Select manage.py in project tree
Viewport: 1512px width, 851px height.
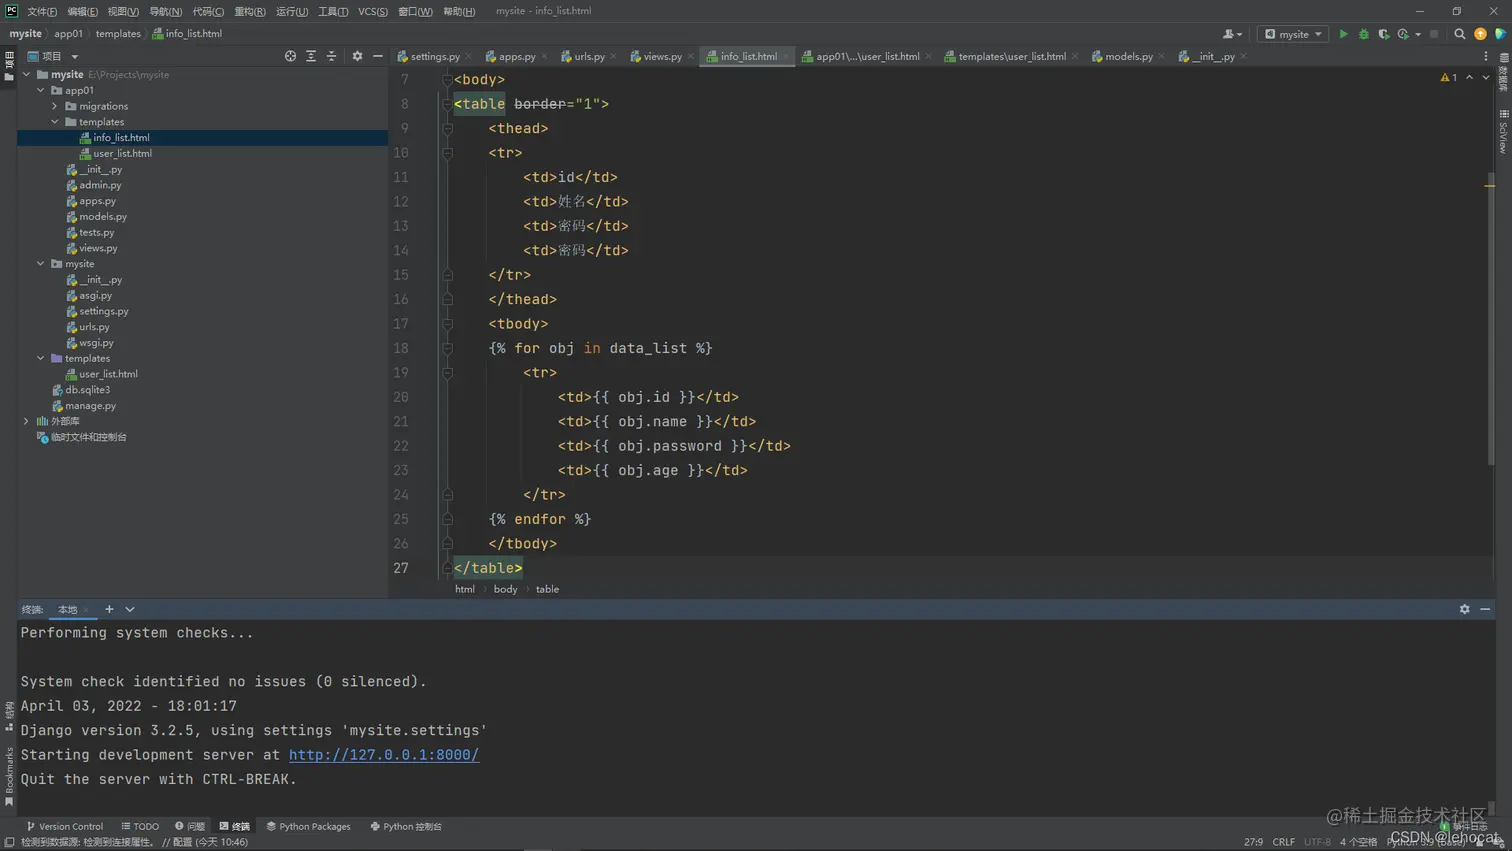[x=84, y=406]
